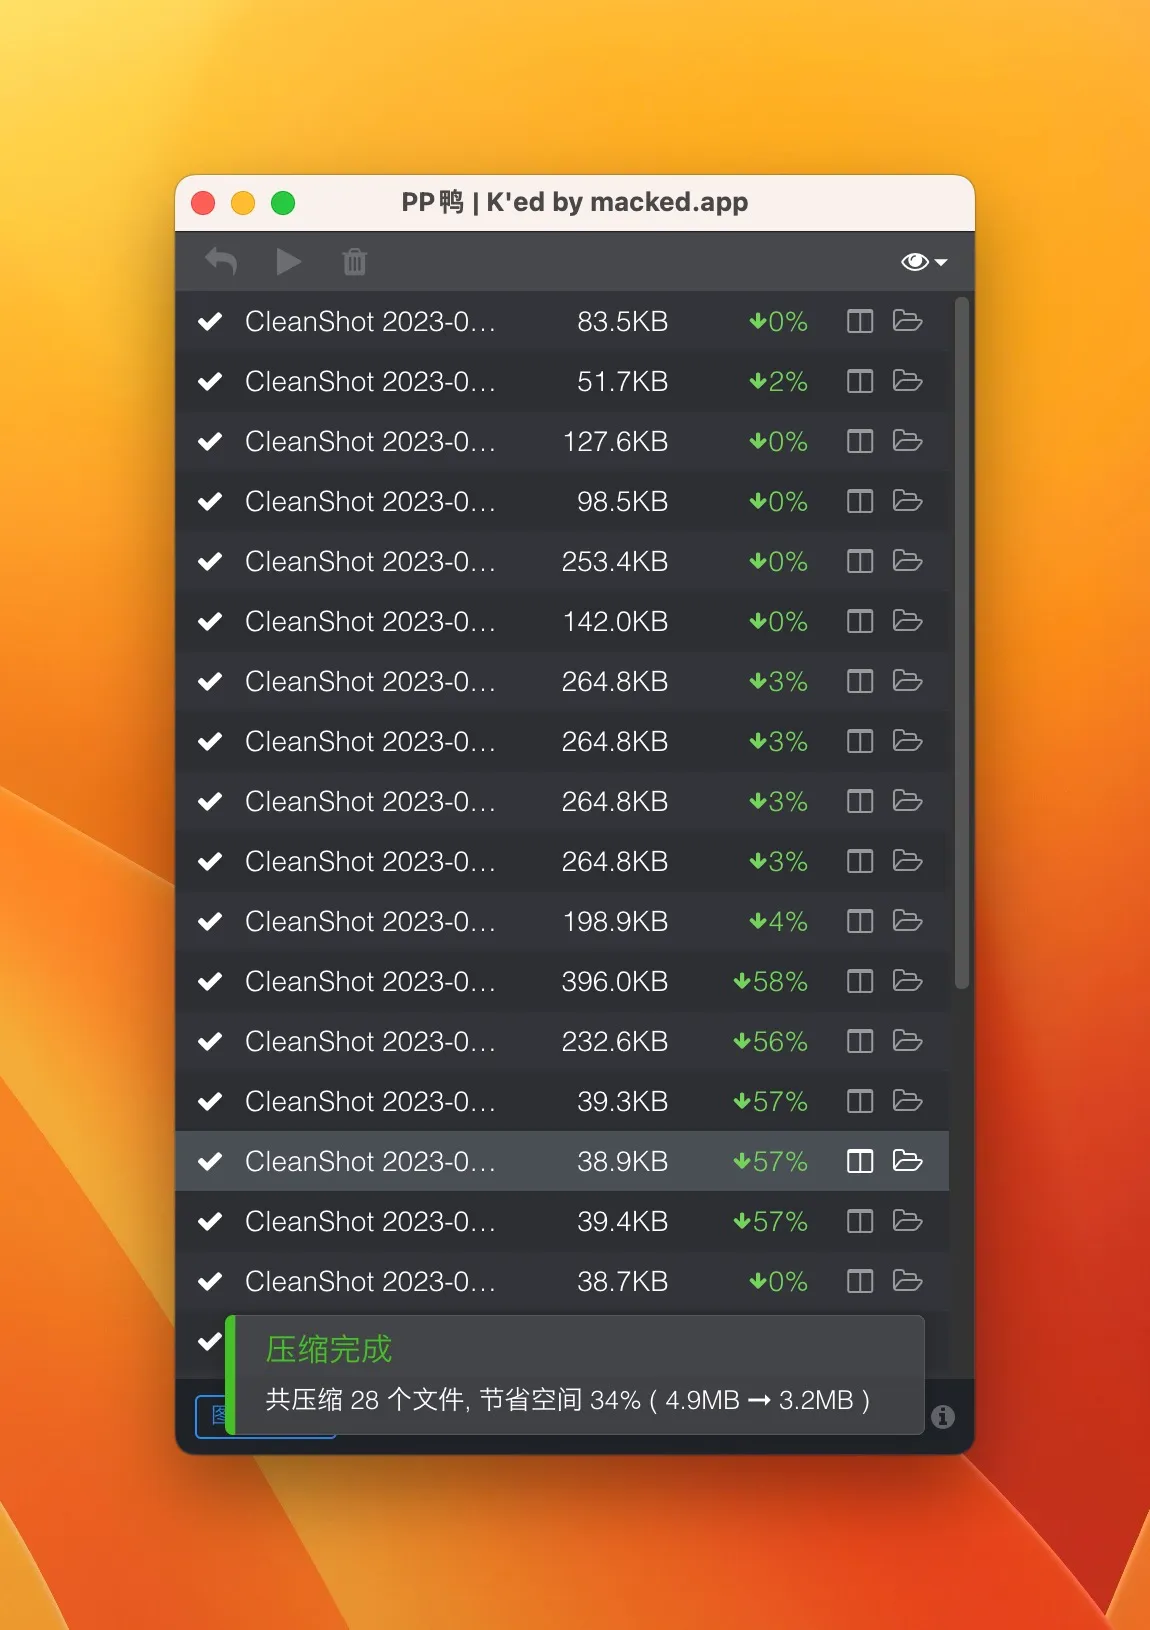This screenshot has height=1630, width=1150.
Task: Open compare view for the 396.0KB file
Action: [x=859, y=982]
